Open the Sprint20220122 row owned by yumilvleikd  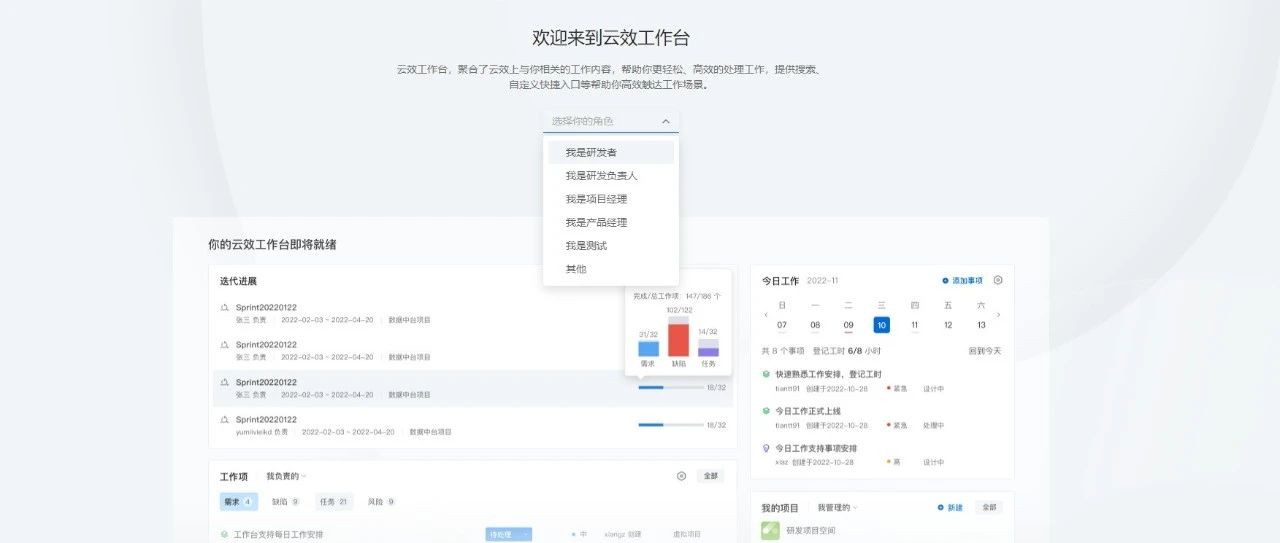(x=471, y=426)
